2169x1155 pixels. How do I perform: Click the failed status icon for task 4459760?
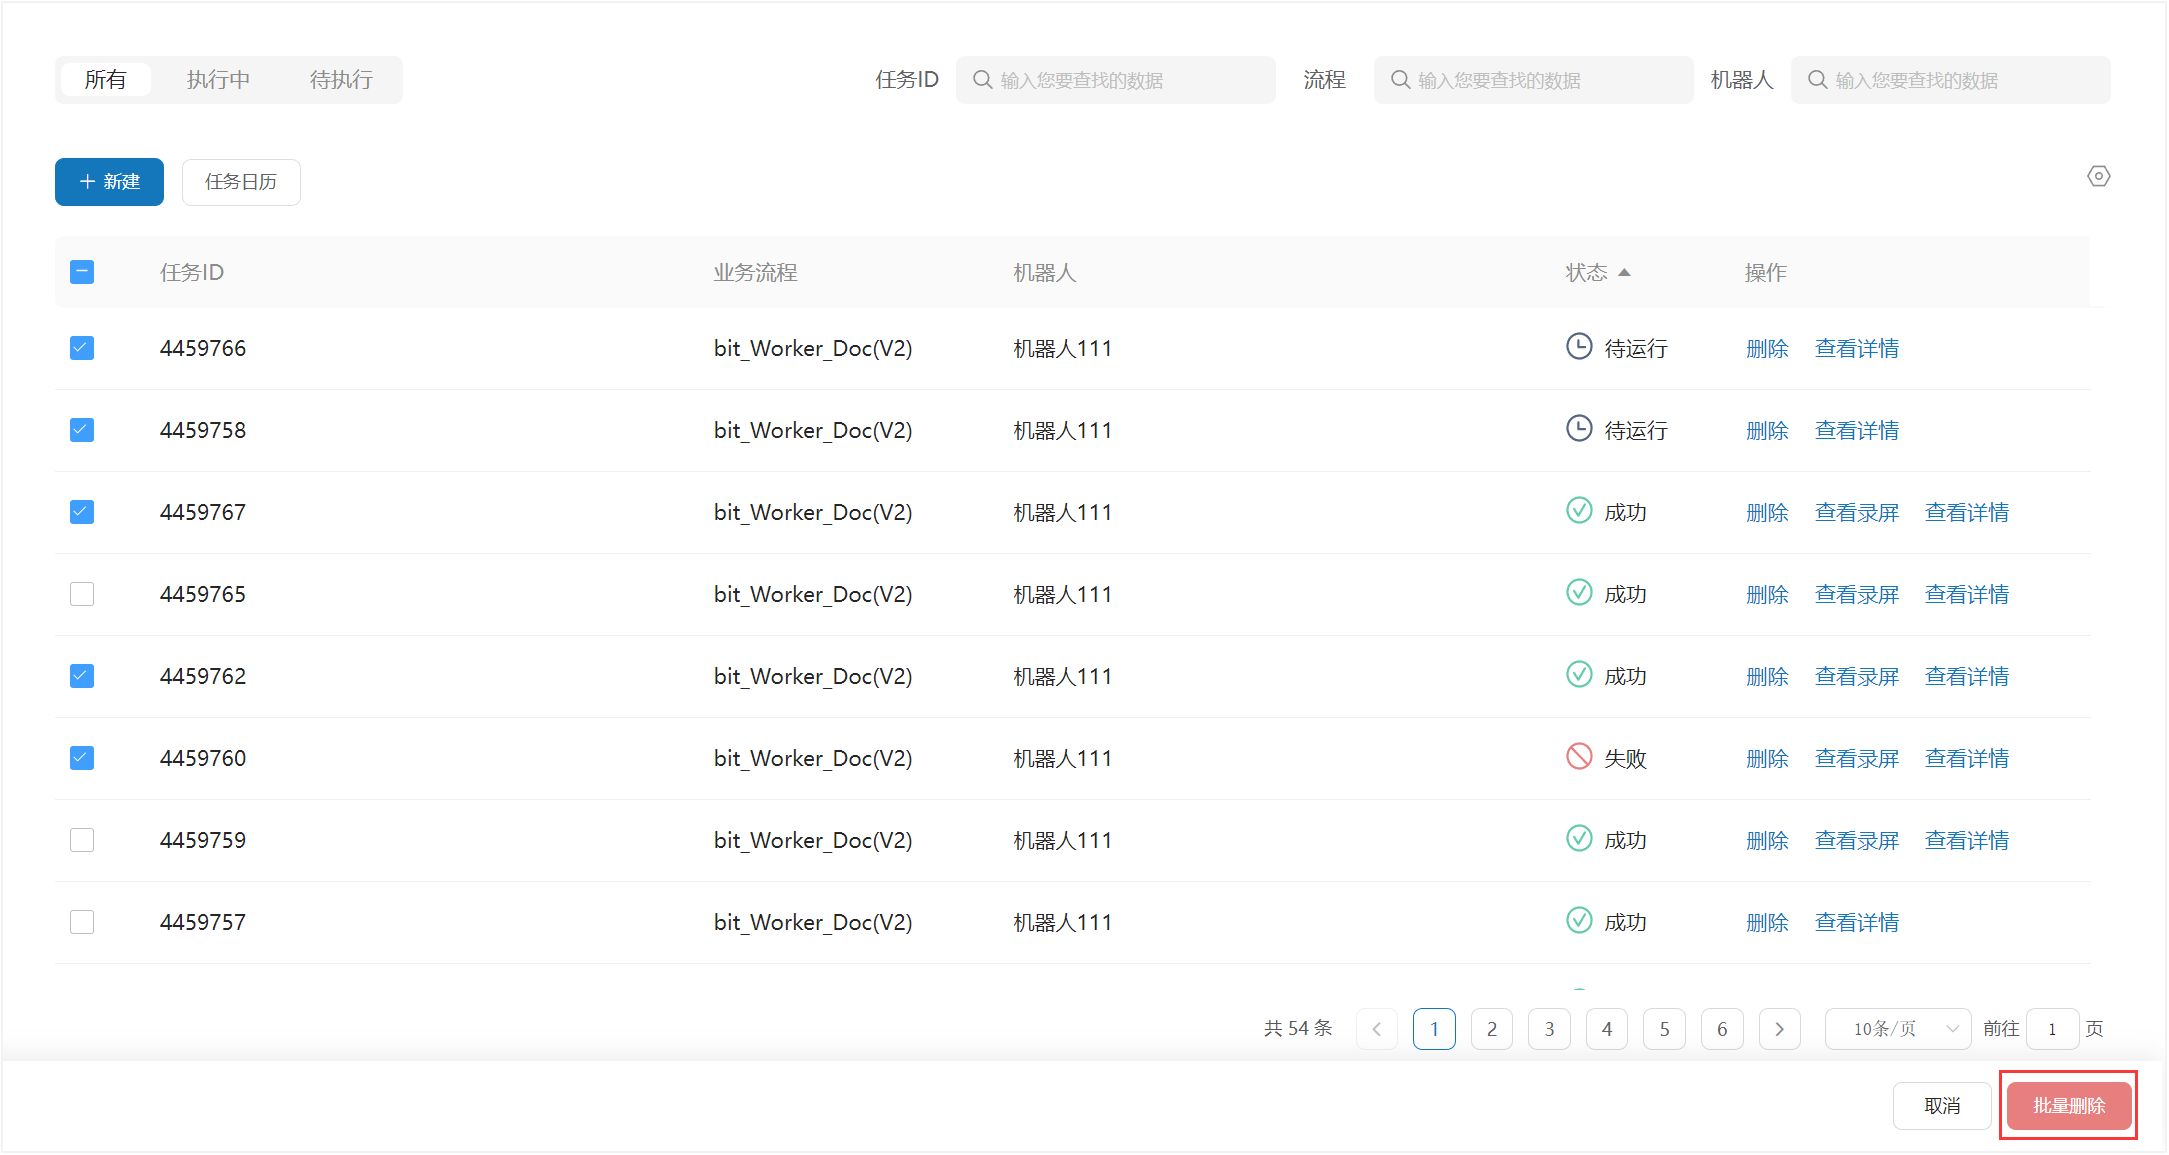click(1578, 756)
